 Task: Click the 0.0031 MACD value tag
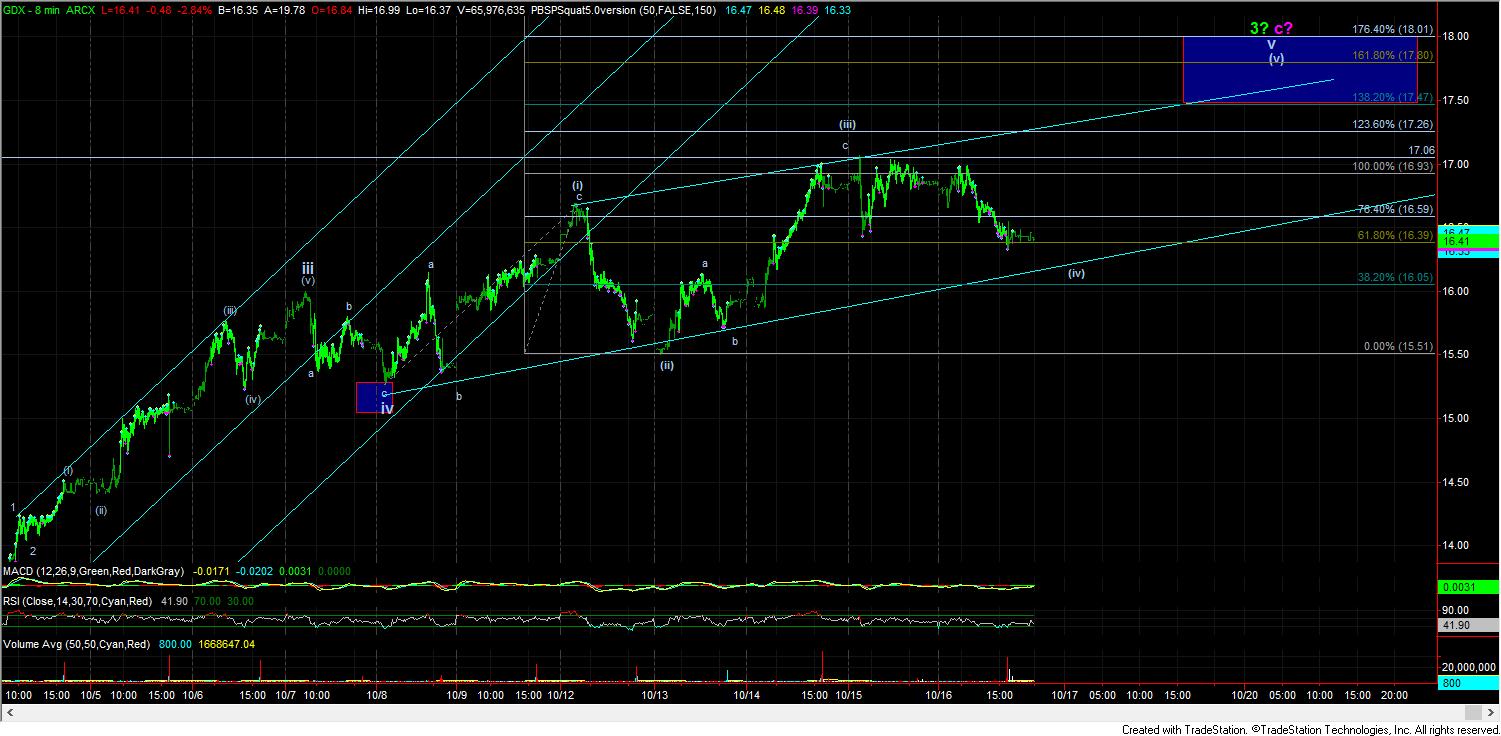point(1467,588)
